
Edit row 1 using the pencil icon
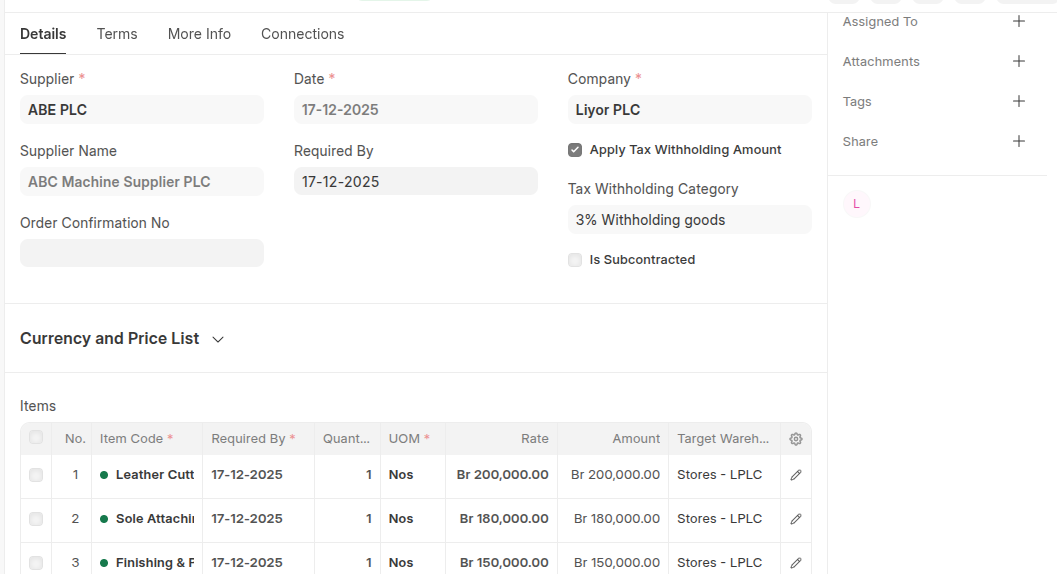click(x=796, y=475)
